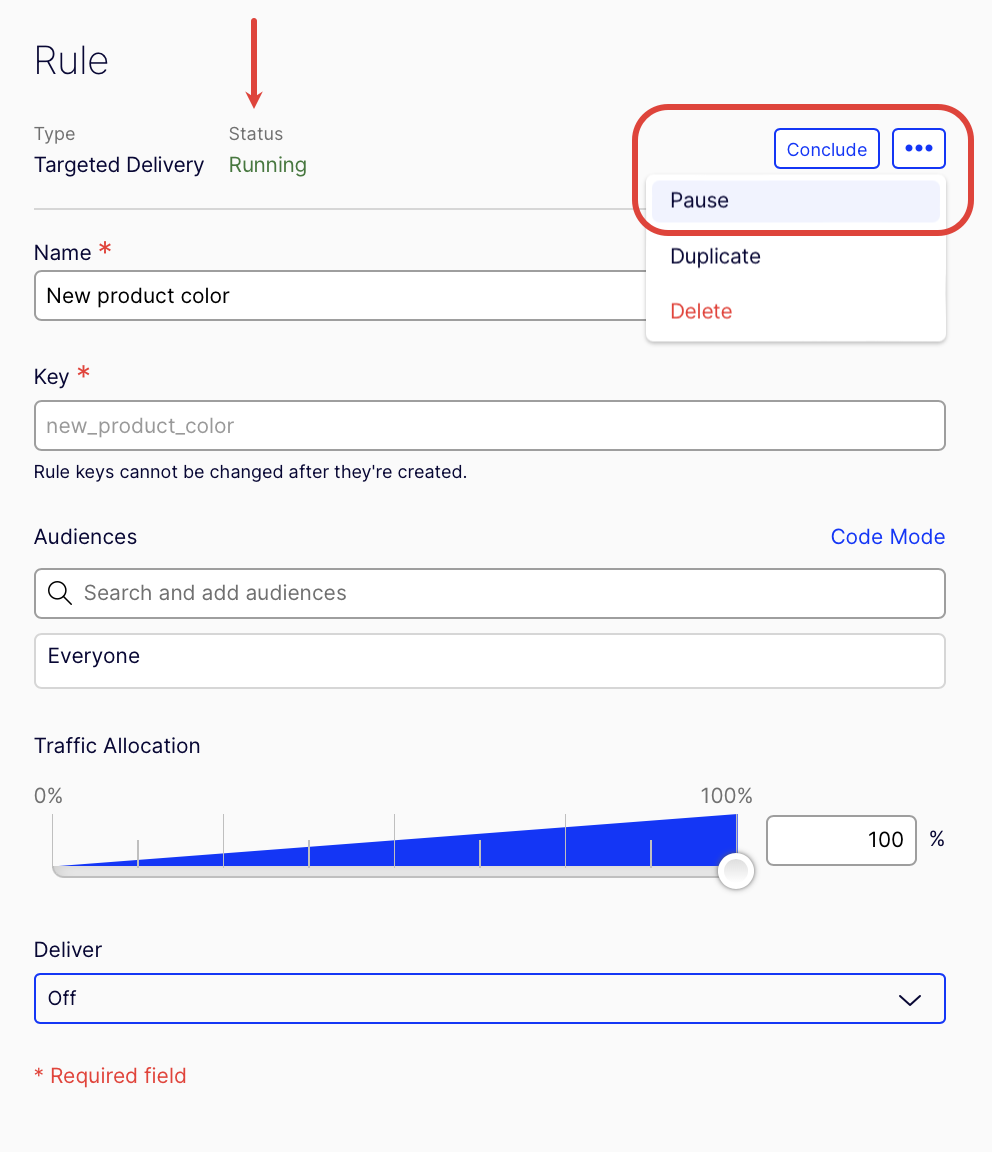Click the Key field showing new_product_color
Screen dimensions: 992x1152
click(x=489, y=426)
